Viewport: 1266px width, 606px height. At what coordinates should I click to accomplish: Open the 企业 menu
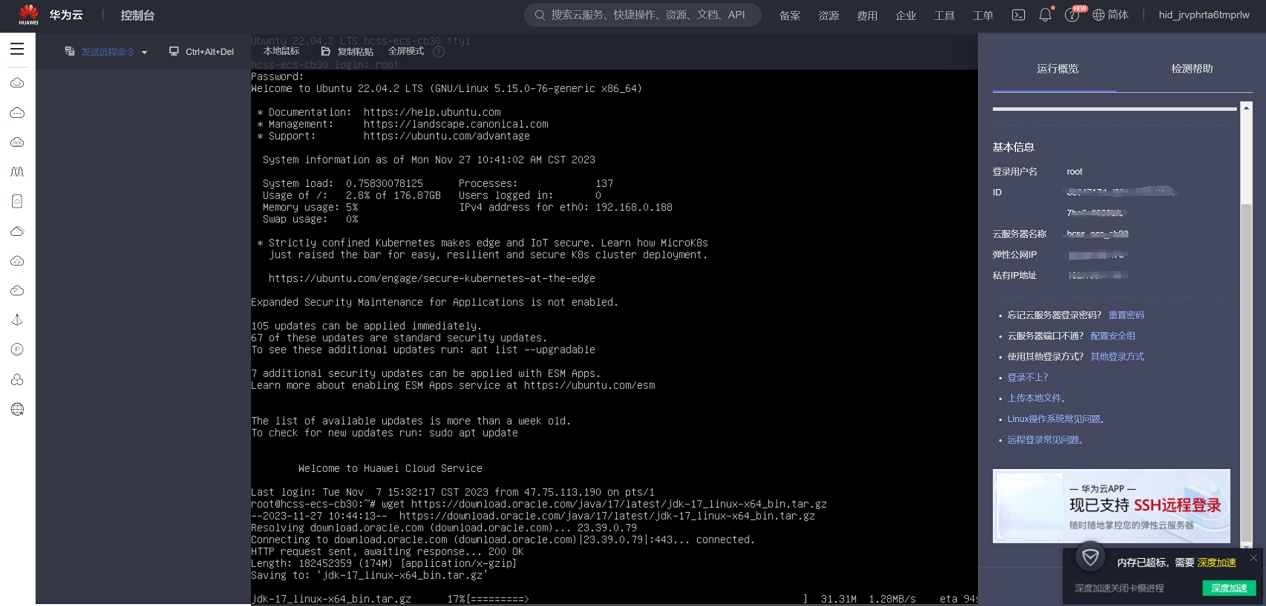(906, 16)
